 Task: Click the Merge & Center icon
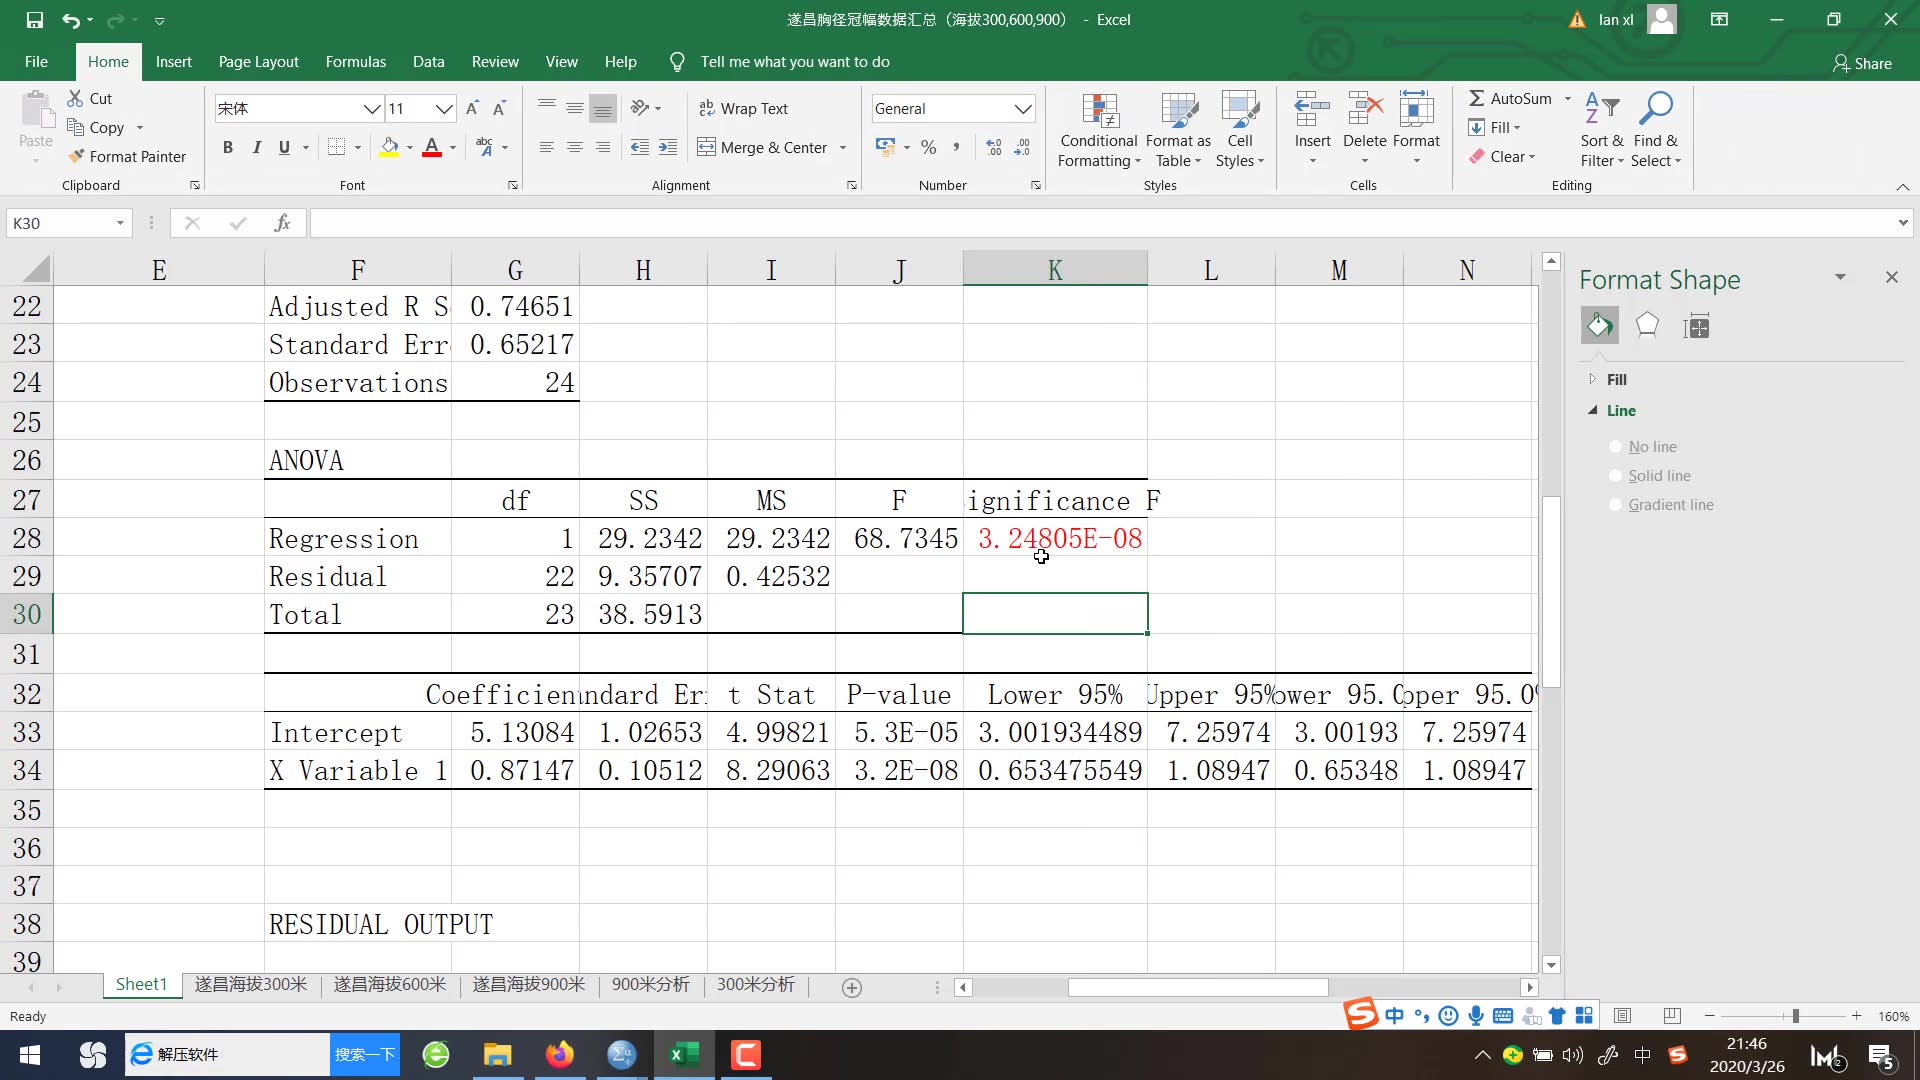click(x=707, y=147)
